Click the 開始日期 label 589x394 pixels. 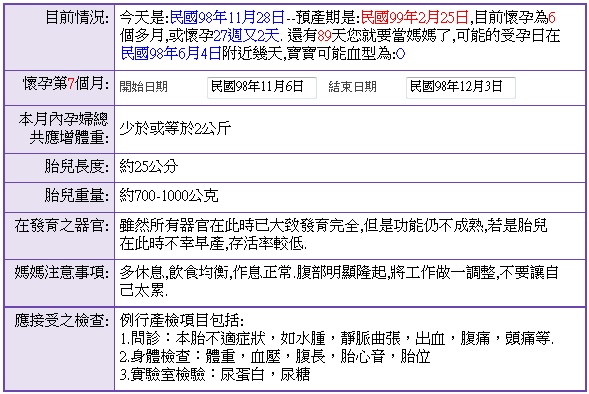(143, 87)
